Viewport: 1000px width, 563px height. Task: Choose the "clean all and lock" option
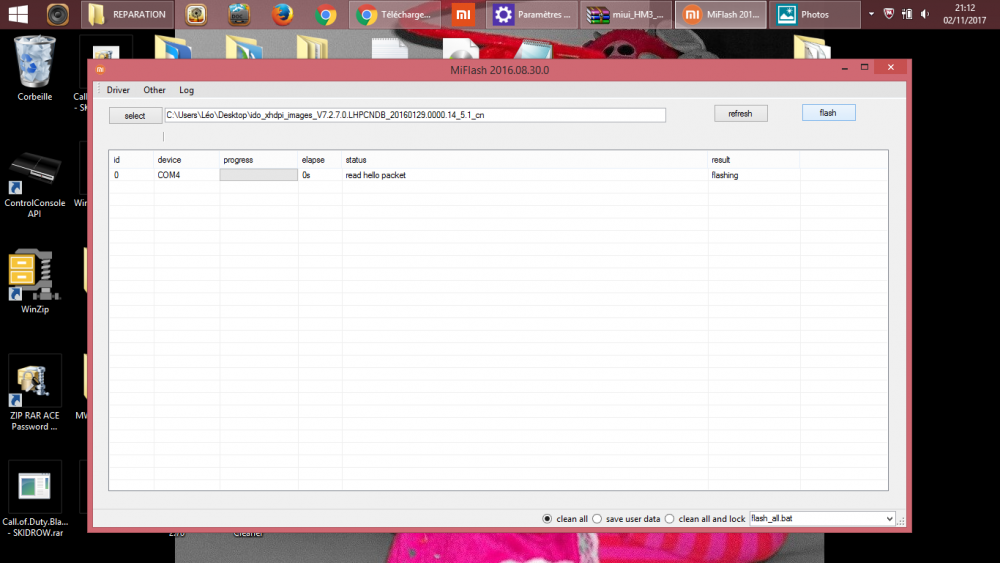[x=670, y=519]
